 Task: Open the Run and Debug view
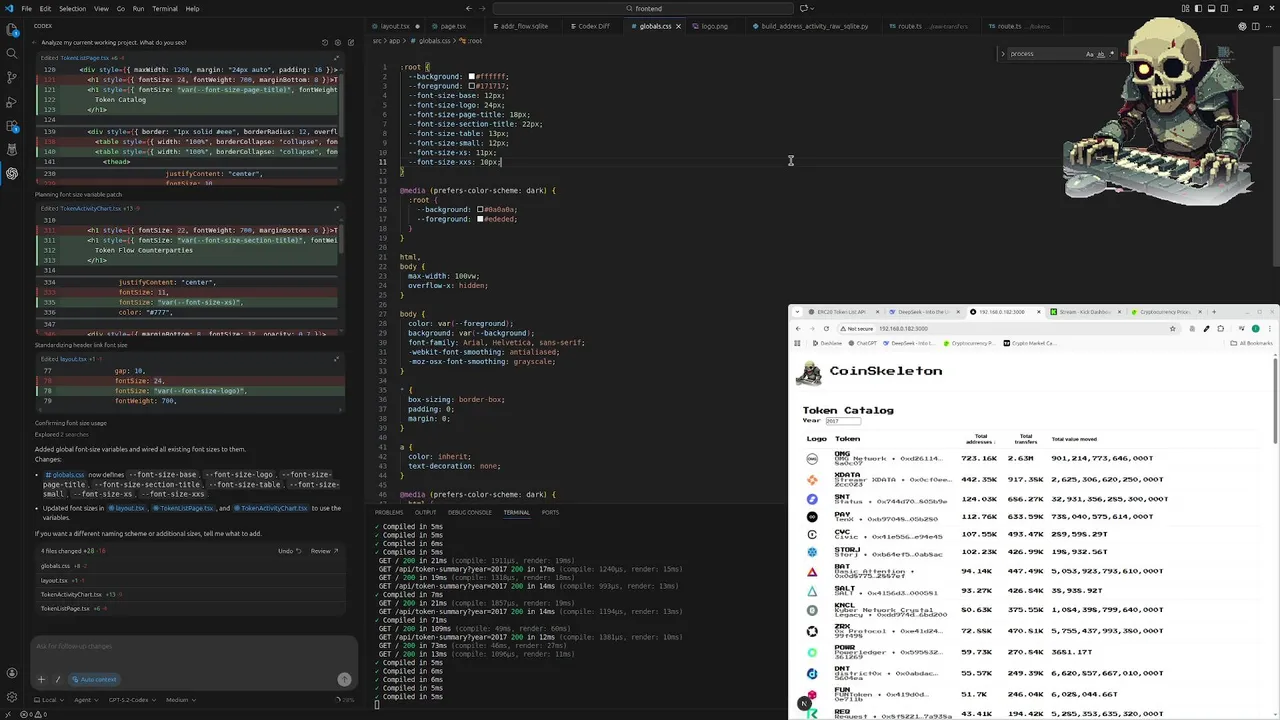(12, 102)
